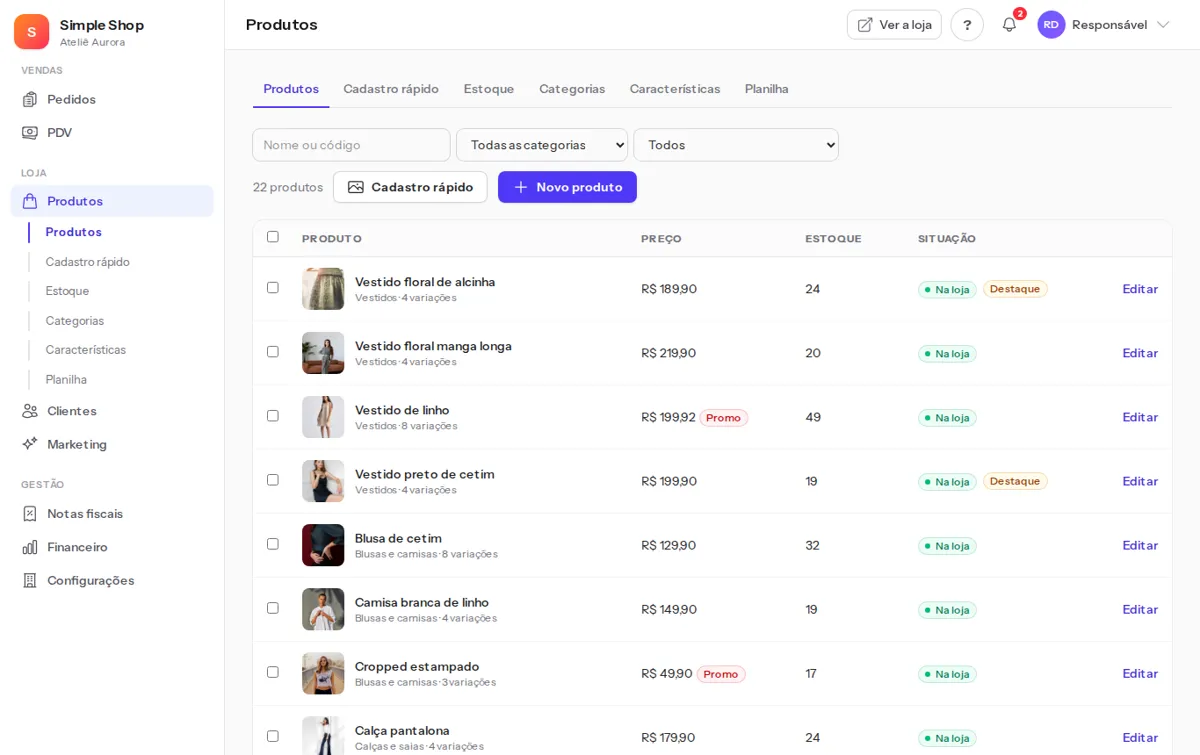Screen dimensions: 1200x755
Task: Expand the Responsável account menu chevron
Action: [x=1163, y=25]
